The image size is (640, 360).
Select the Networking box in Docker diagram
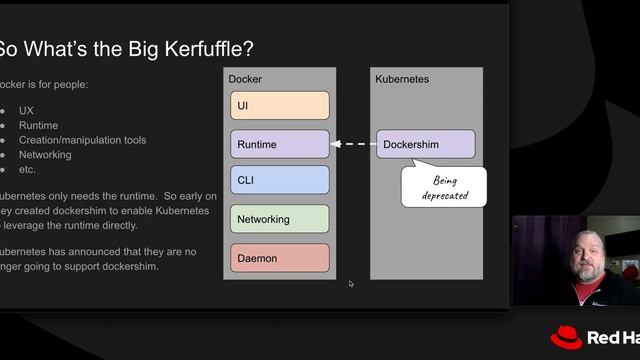click(280, 219)
